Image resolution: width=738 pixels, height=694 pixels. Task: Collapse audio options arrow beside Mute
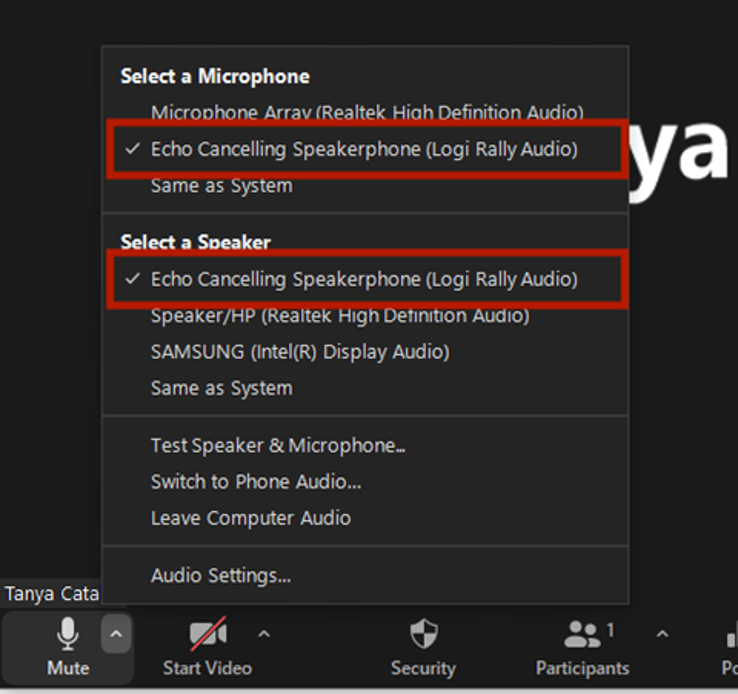pos(116,634)
